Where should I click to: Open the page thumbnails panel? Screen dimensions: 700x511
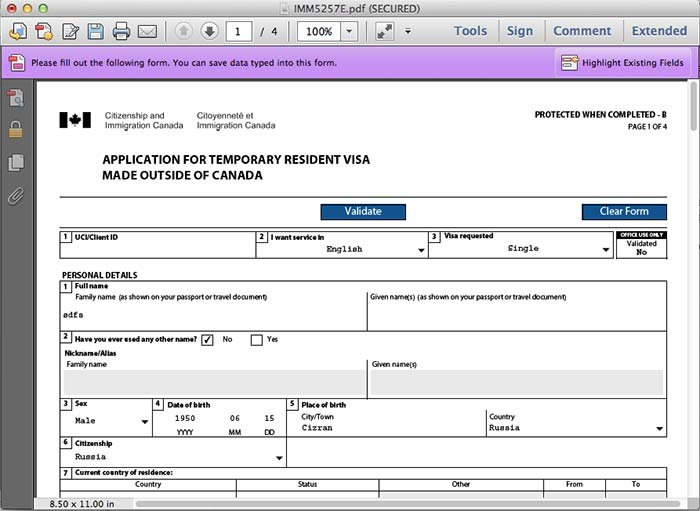point(16,162)
